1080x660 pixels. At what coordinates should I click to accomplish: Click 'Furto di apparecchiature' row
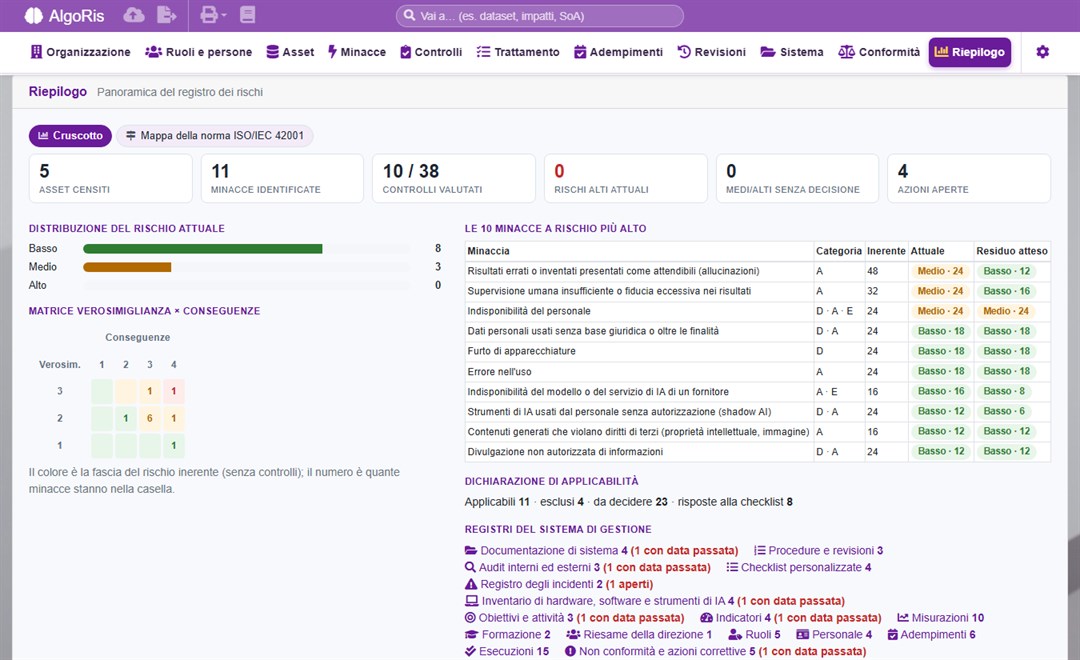[x=758, y=351]
